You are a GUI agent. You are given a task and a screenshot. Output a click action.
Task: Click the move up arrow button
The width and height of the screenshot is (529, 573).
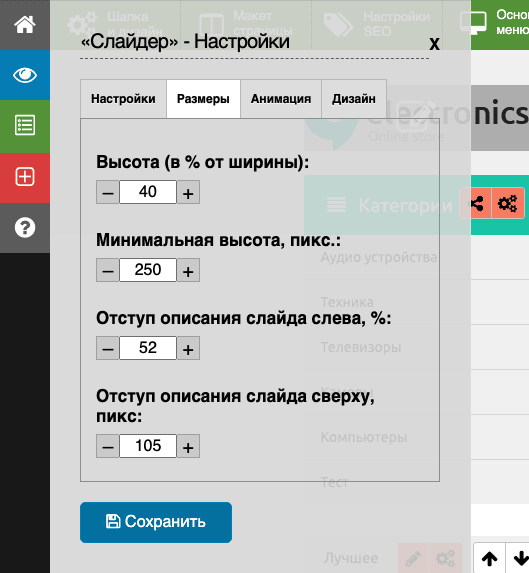(490, 558)
